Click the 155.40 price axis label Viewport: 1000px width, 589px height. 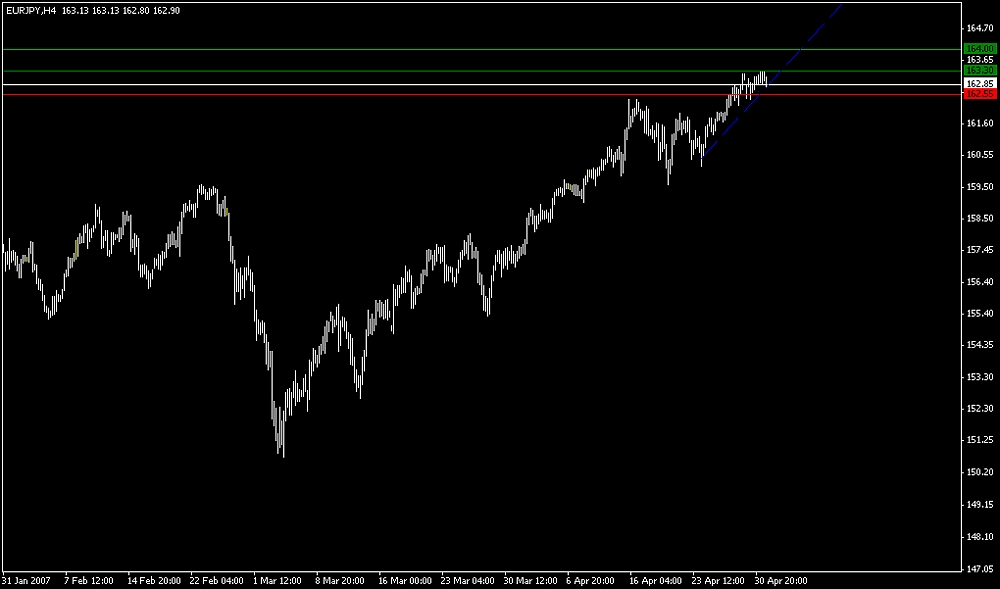click(x=980, y=314)
